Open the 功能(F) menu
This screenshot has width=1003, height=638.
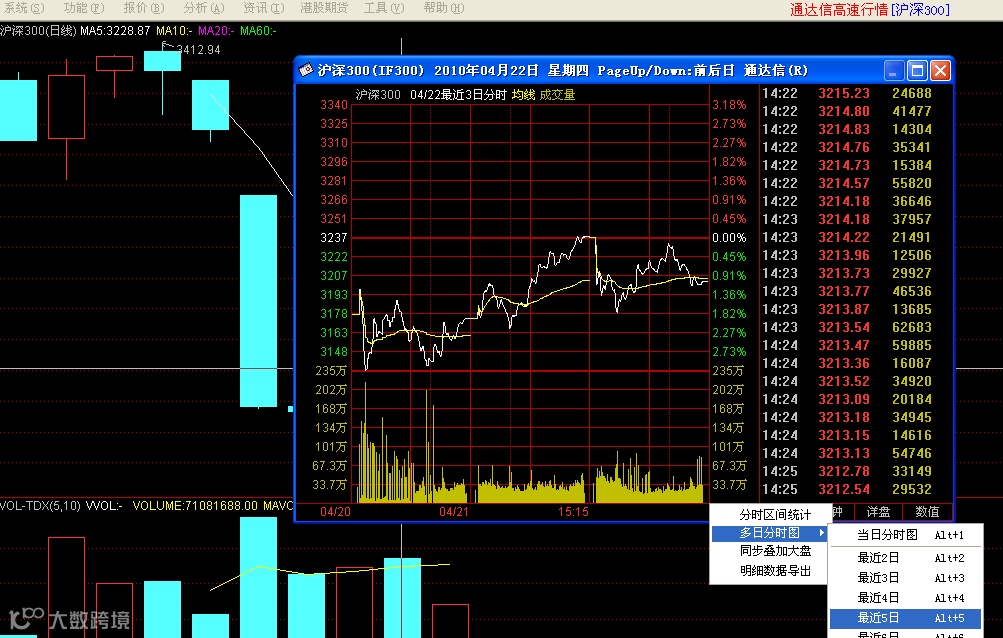click(x=83, y=8)
